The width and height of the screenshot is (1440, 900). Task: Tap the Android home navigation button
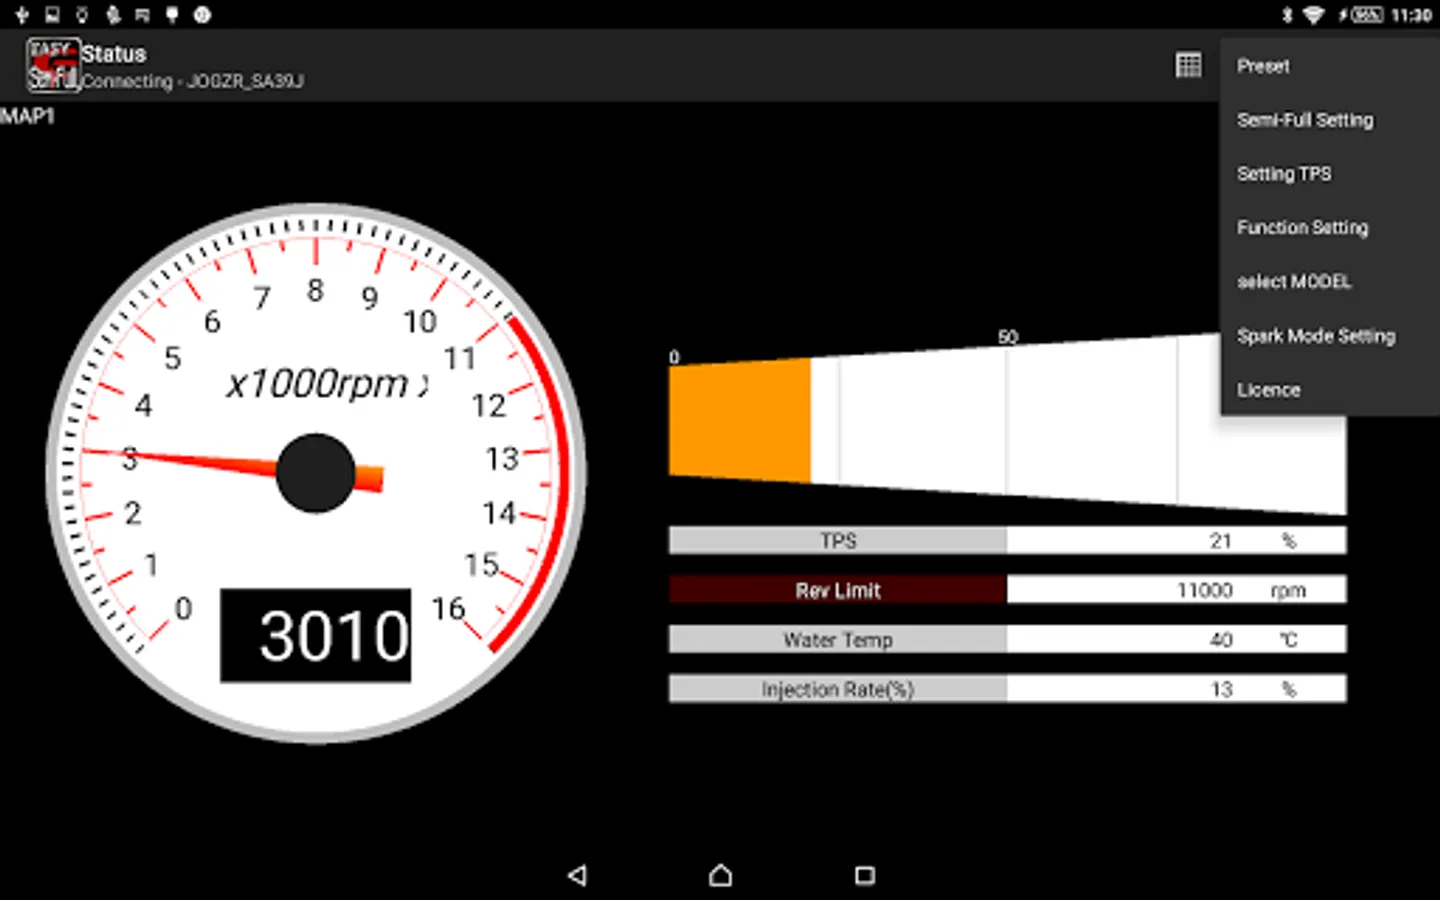[720, 875]
